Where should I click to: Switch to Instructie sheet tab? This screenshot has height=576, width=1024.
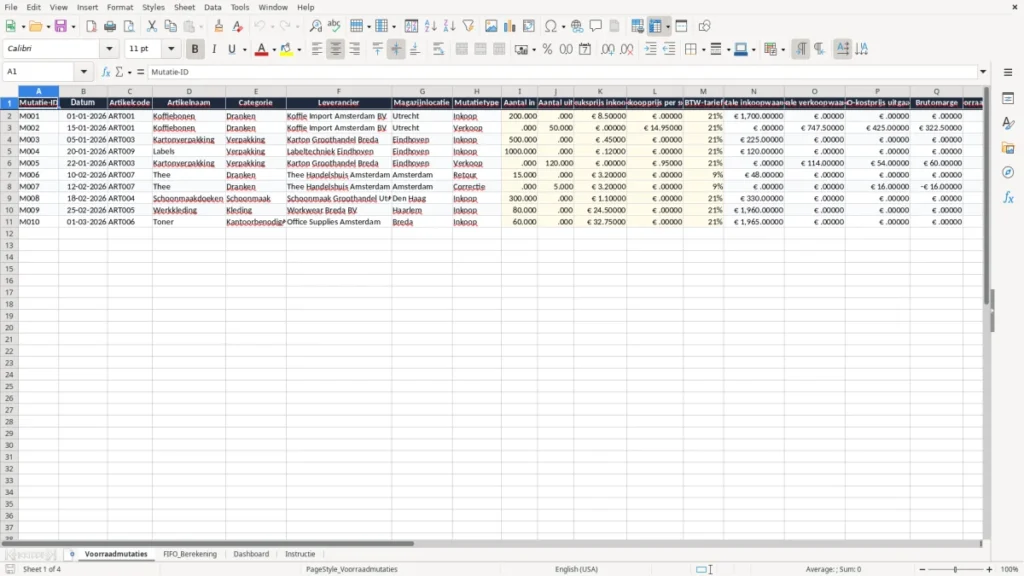coord(300,554)
